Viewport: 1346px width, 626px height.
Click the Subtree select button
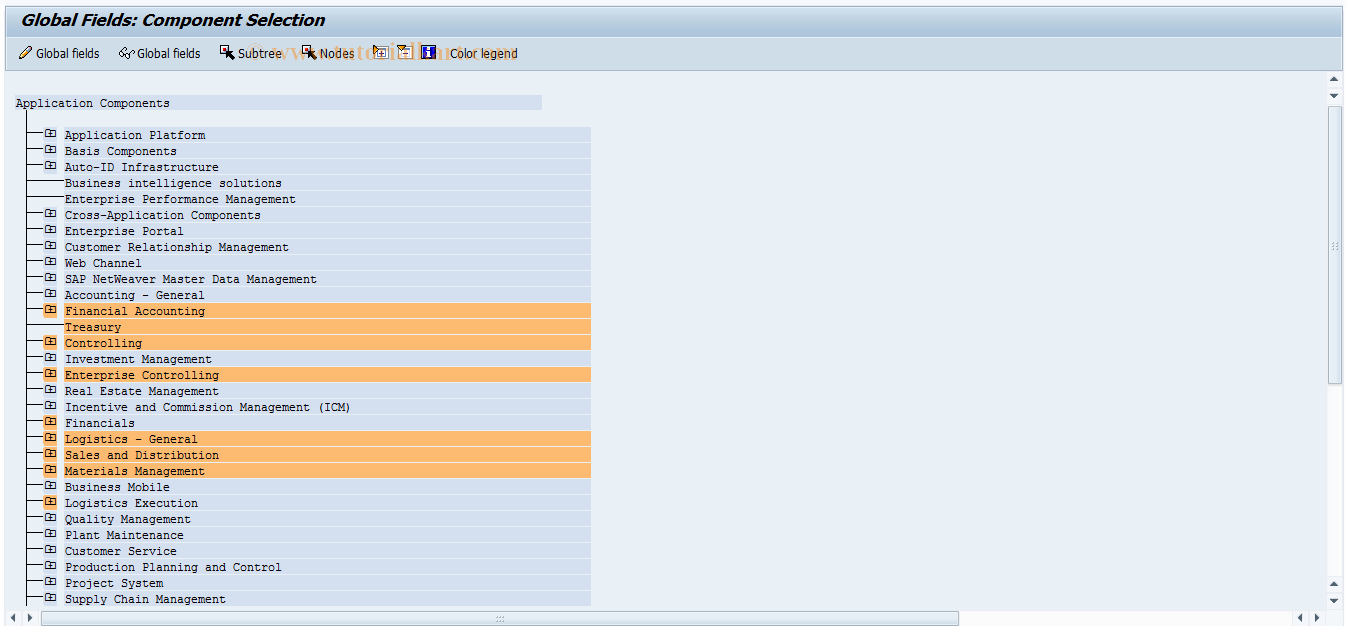(x=251, y=53)
